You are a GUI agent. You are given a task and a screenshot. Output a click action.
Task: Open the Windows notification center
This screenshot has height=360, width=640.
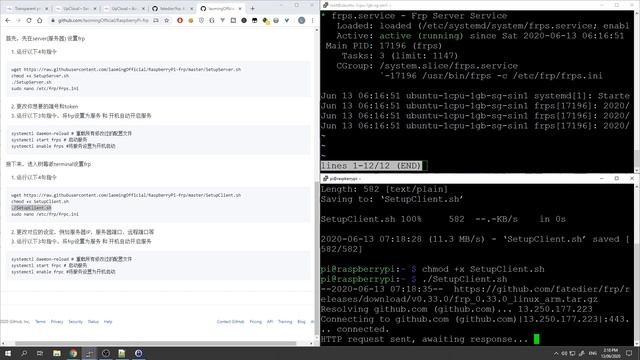tap(629, 353)
